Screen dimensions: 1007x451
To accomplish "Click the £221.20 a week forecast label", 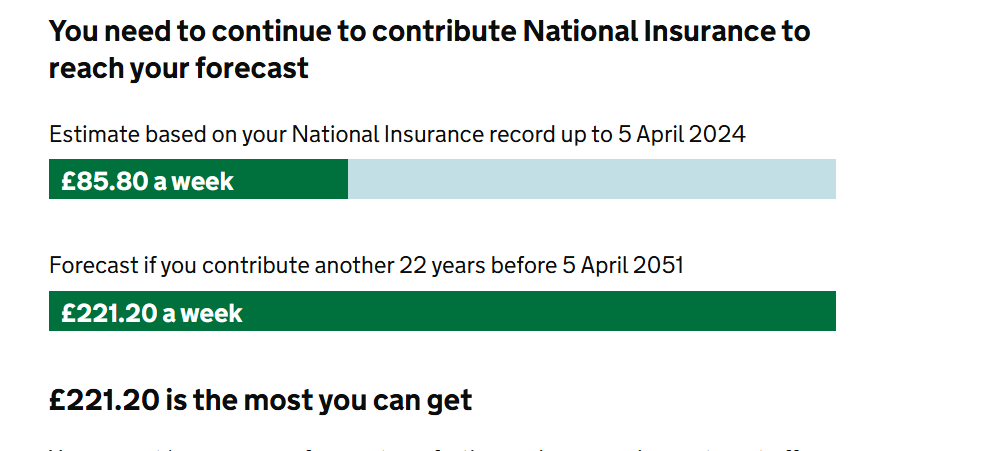I will [152, 313].
